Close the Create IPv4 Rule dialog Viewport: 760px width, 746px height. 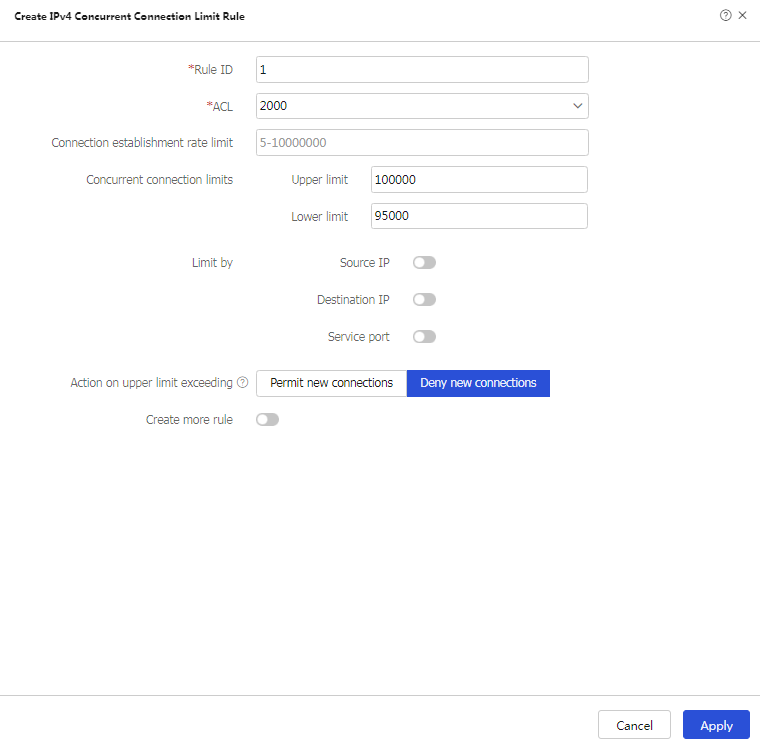pyautogui.click(x=742, y=16)
